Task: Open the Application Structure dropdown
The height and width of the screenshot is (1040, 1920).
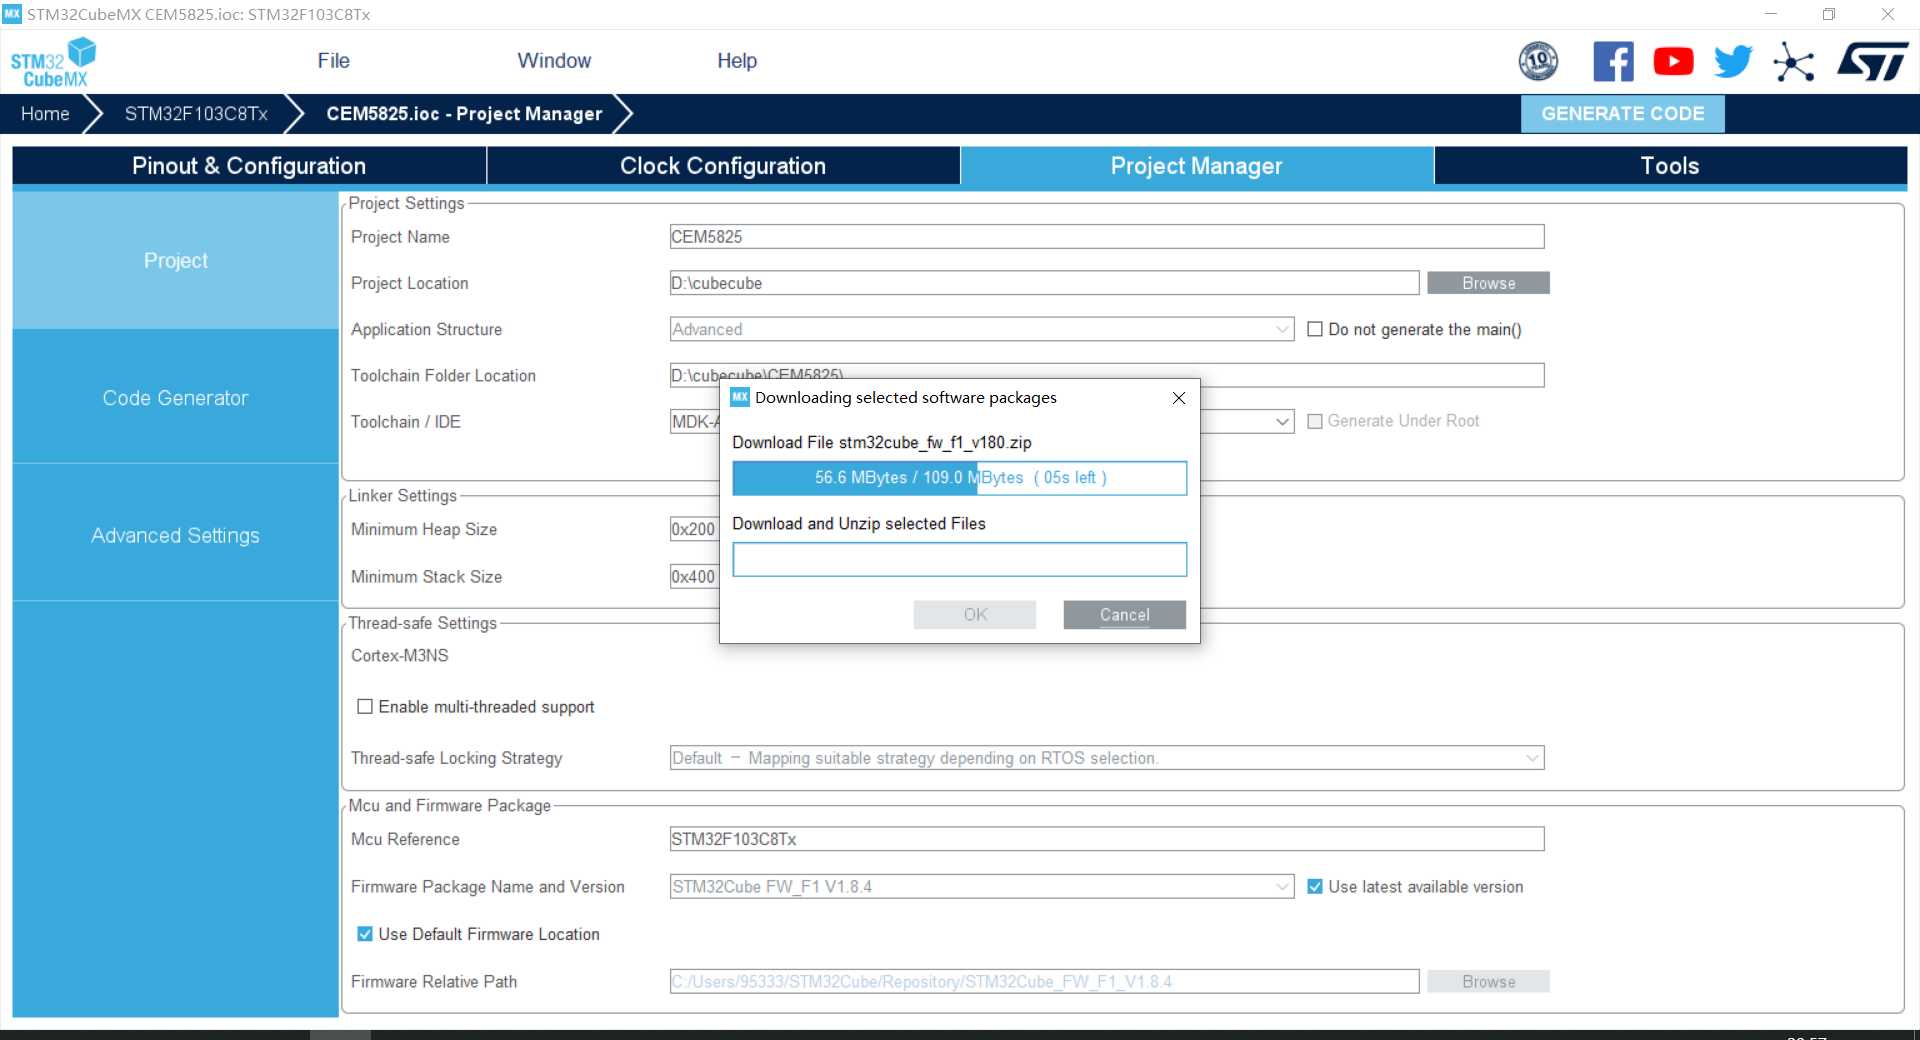Action: [x=981, y=329]
